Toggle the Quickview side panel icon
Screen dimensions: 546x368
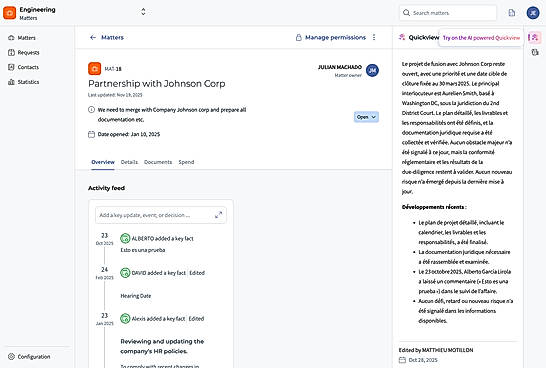(x=535, y=37)
